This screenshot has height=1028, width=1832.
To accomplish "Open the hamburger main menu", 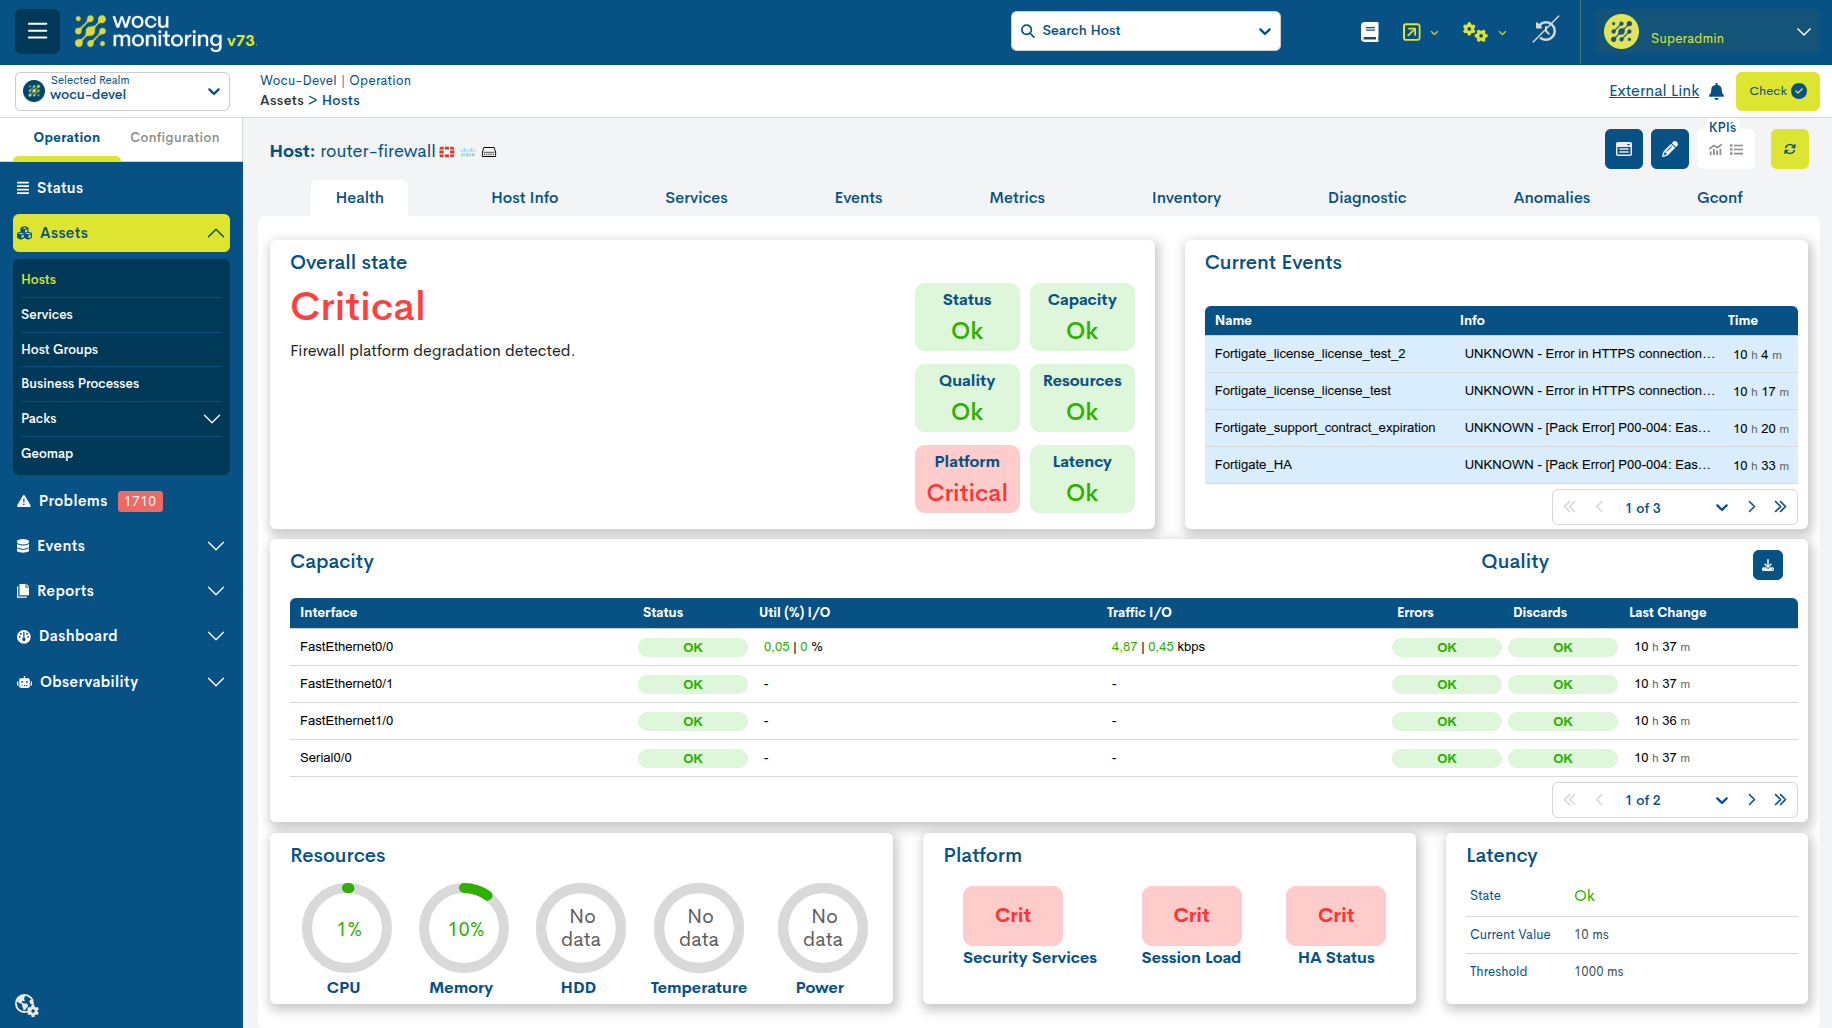I will (x=37, y=31).
